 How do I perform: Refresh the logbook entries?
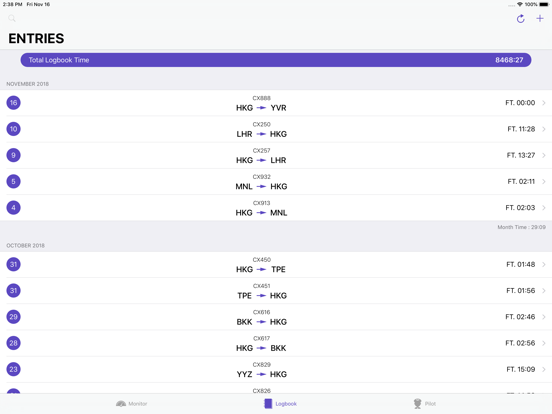coord(521,19)
